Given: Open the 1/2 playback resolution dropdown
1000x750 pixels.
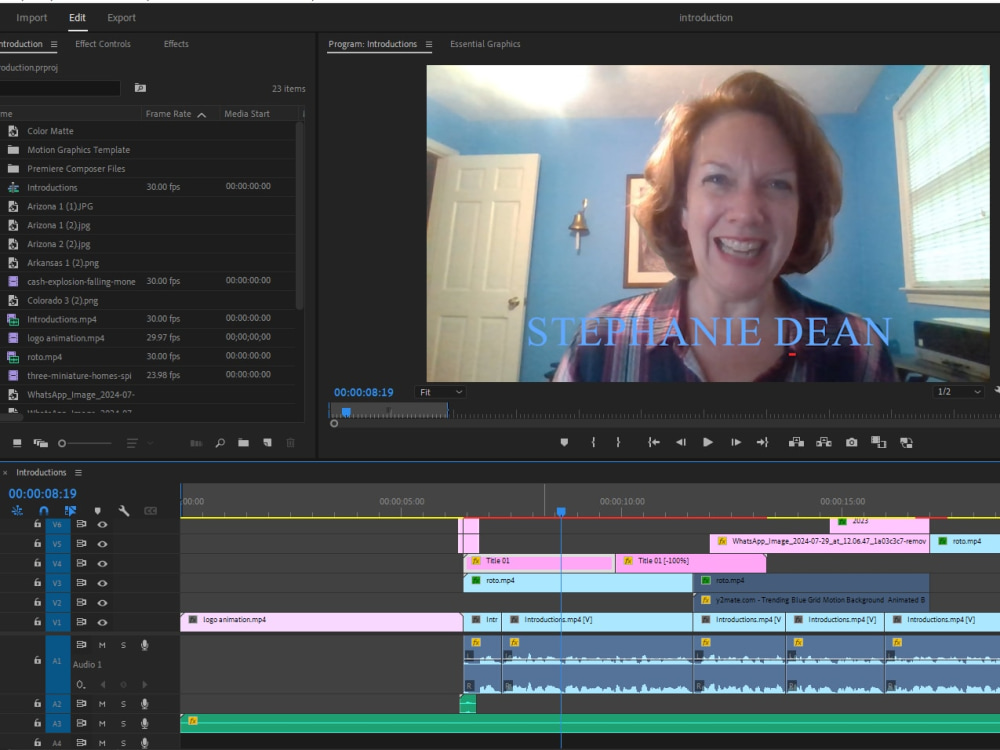Looking at the screenshot, I should (x=959, y=392).
